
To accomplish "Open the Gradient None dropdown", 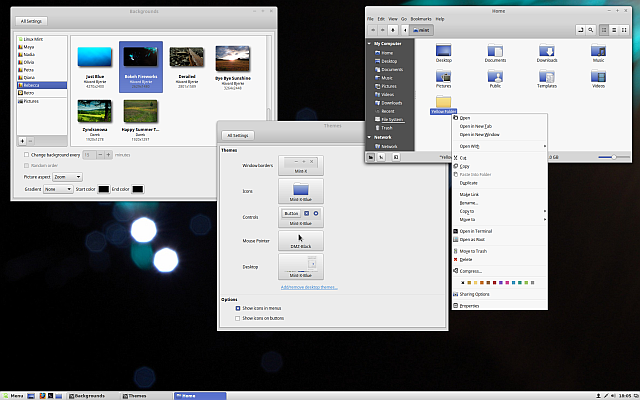I will [x=57, y=189].
